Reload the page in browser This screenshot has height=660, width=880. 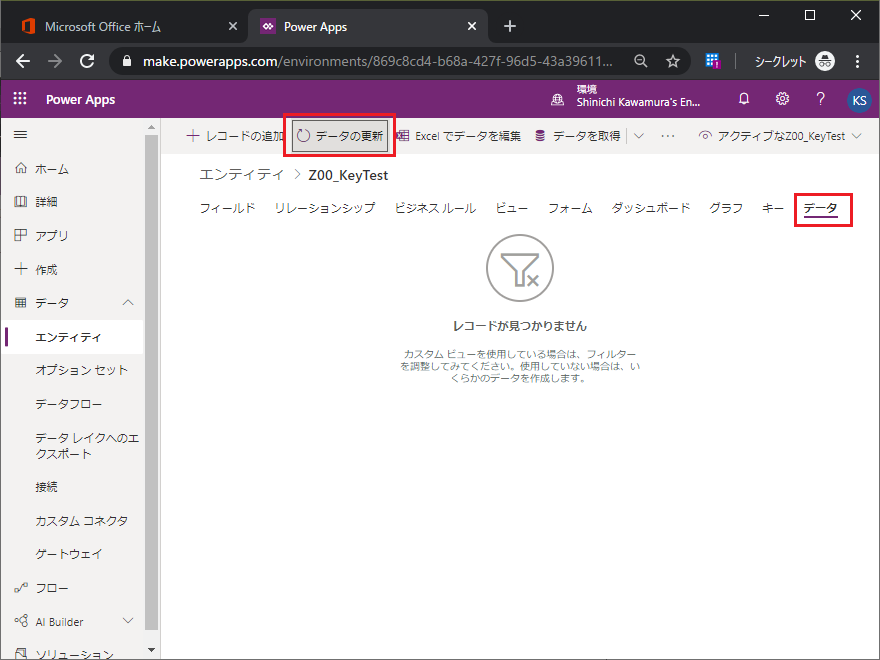click(87, 61)
